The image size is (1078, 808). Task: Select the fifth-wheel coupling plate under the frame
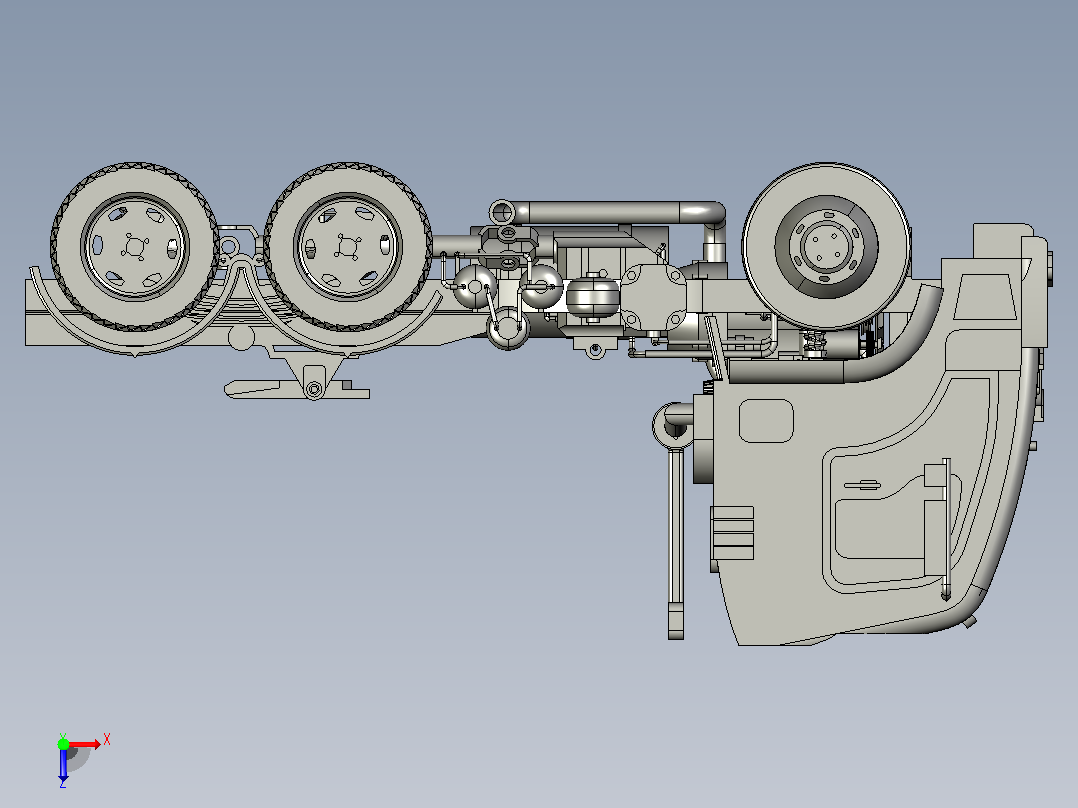point(297,389)
